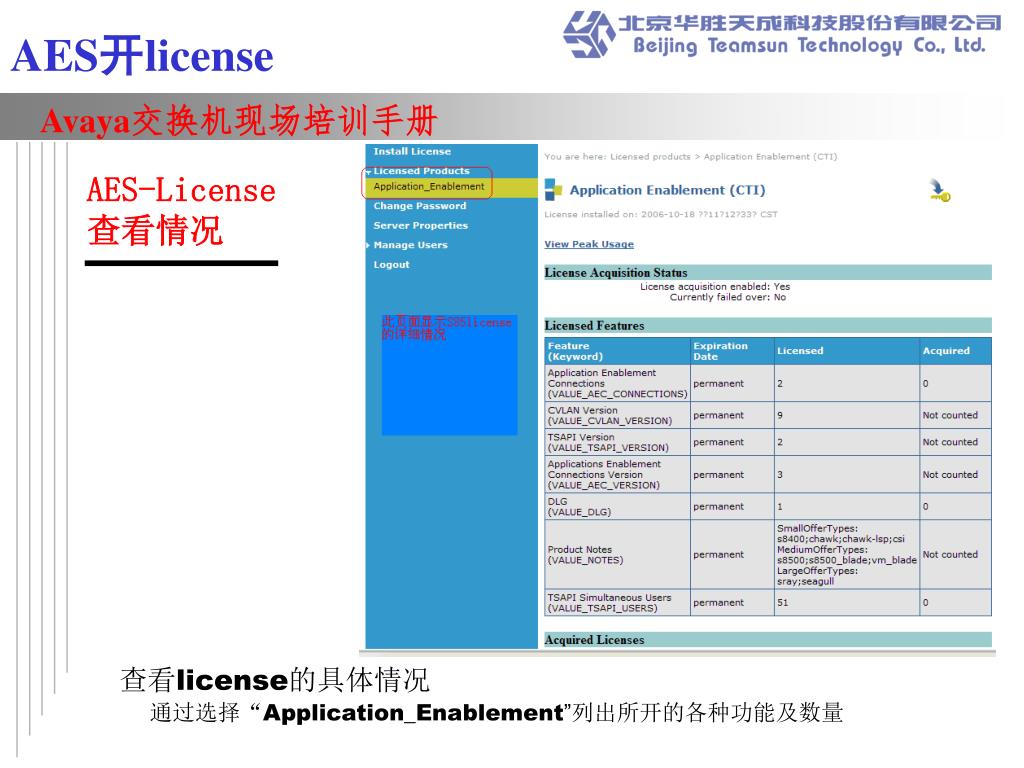1024x768 pixels.
Task: Click the Expiration Date column header
Action: tap(732, 351)
